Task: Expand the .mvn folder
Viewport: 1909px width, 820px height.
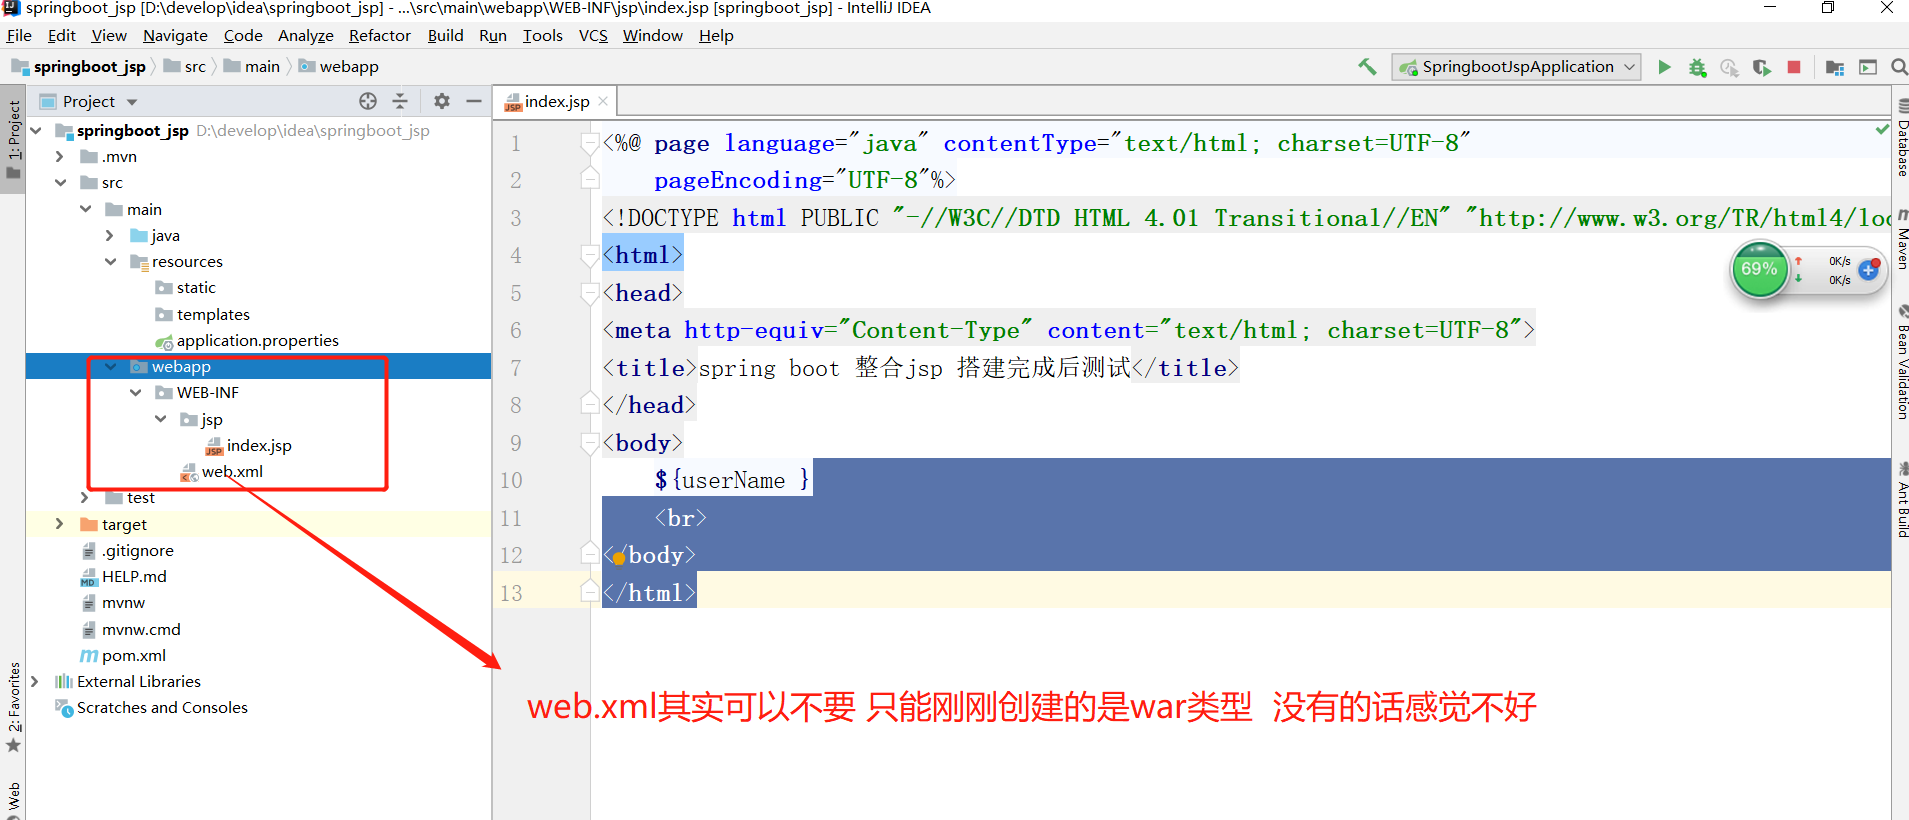Action: point(59,156)
